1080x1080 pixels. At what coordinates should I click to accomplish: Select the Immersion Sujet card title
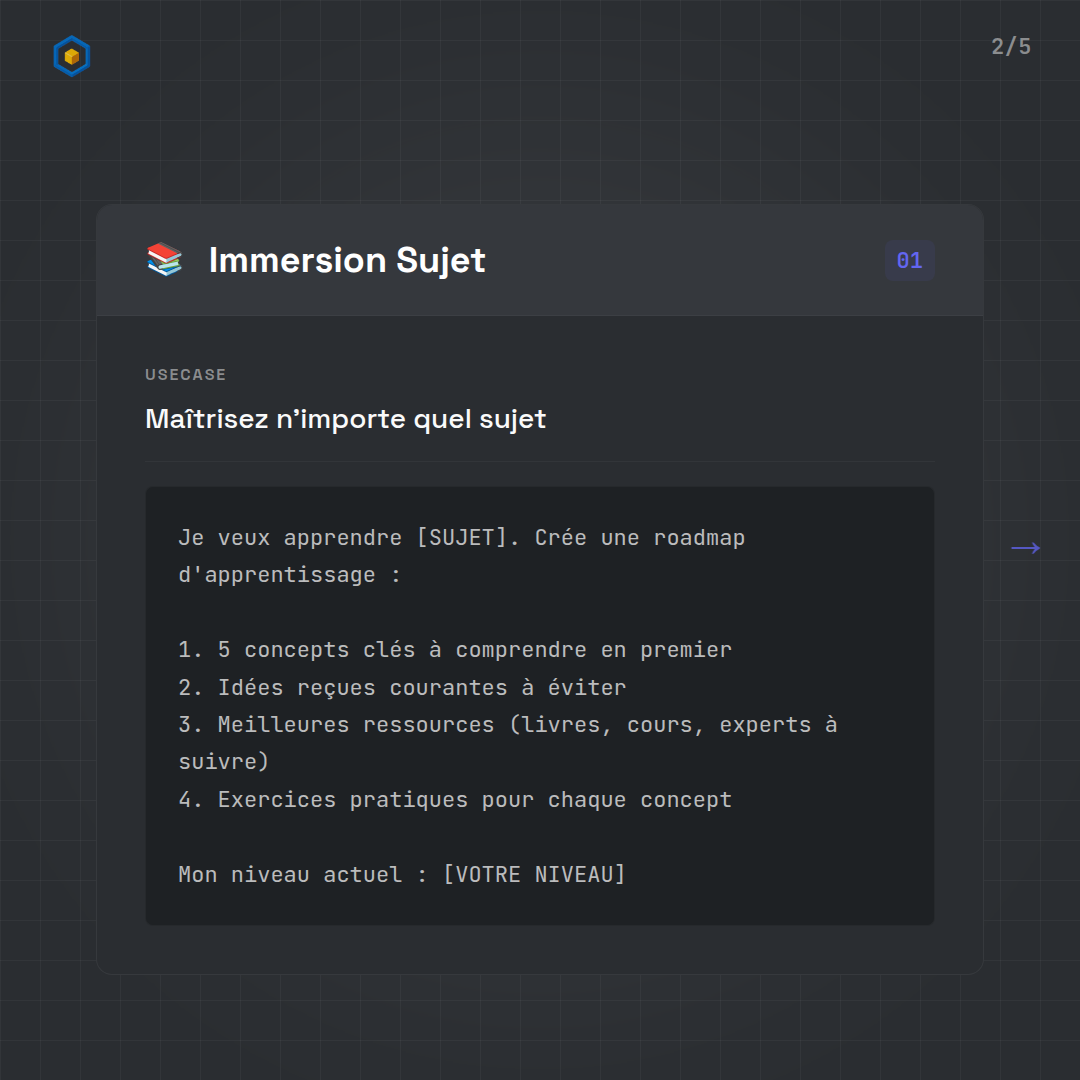click(346, 260)
